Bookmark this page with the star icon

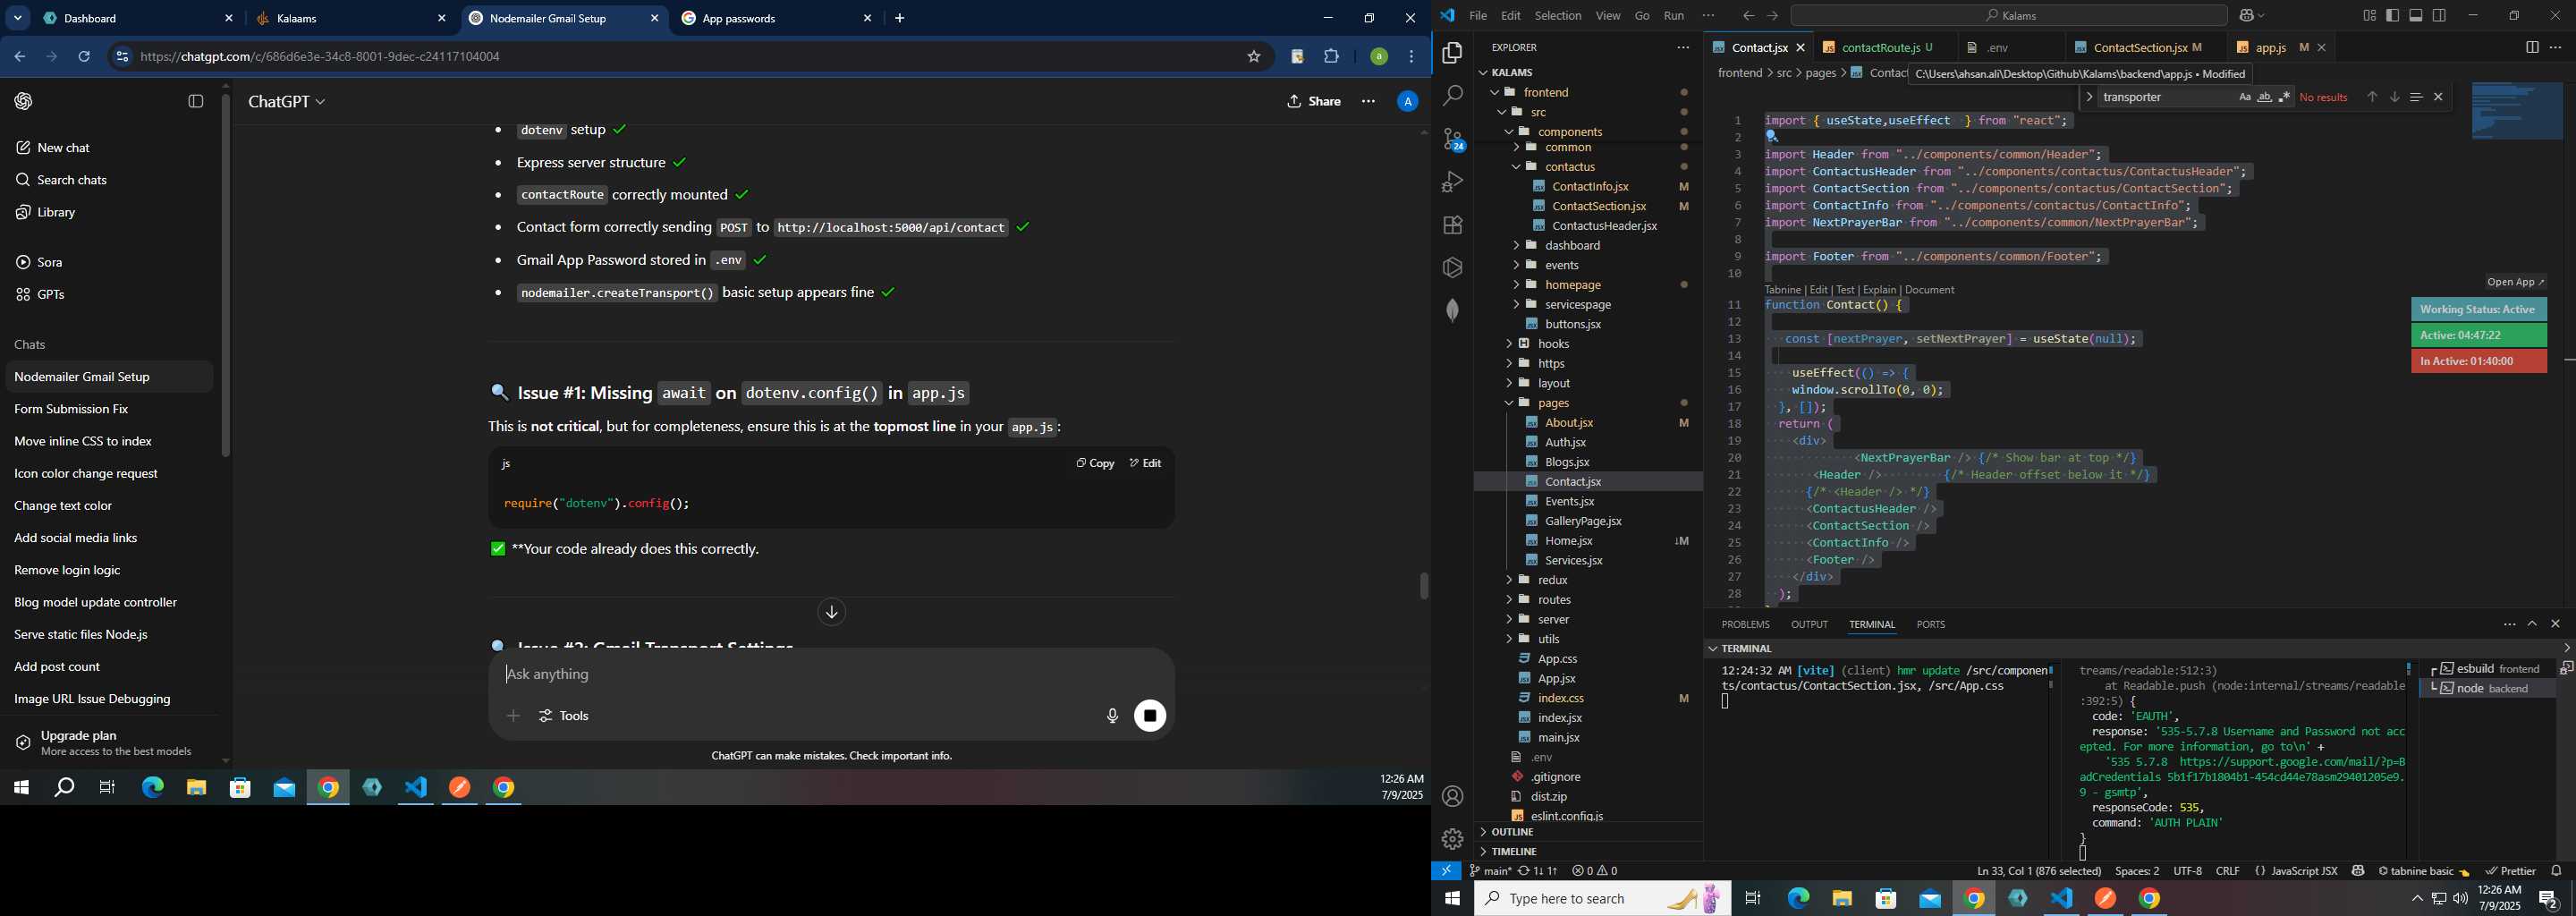pos(1253,57)
